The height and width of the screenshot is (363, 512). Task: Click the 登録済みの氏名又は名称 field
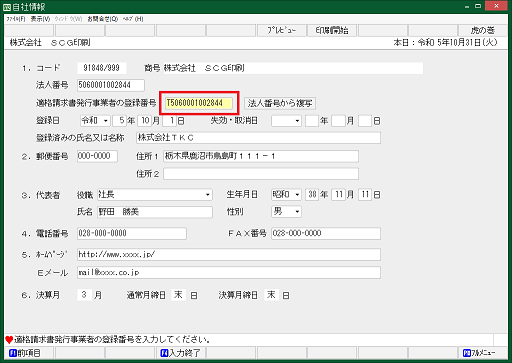[258, 138]
